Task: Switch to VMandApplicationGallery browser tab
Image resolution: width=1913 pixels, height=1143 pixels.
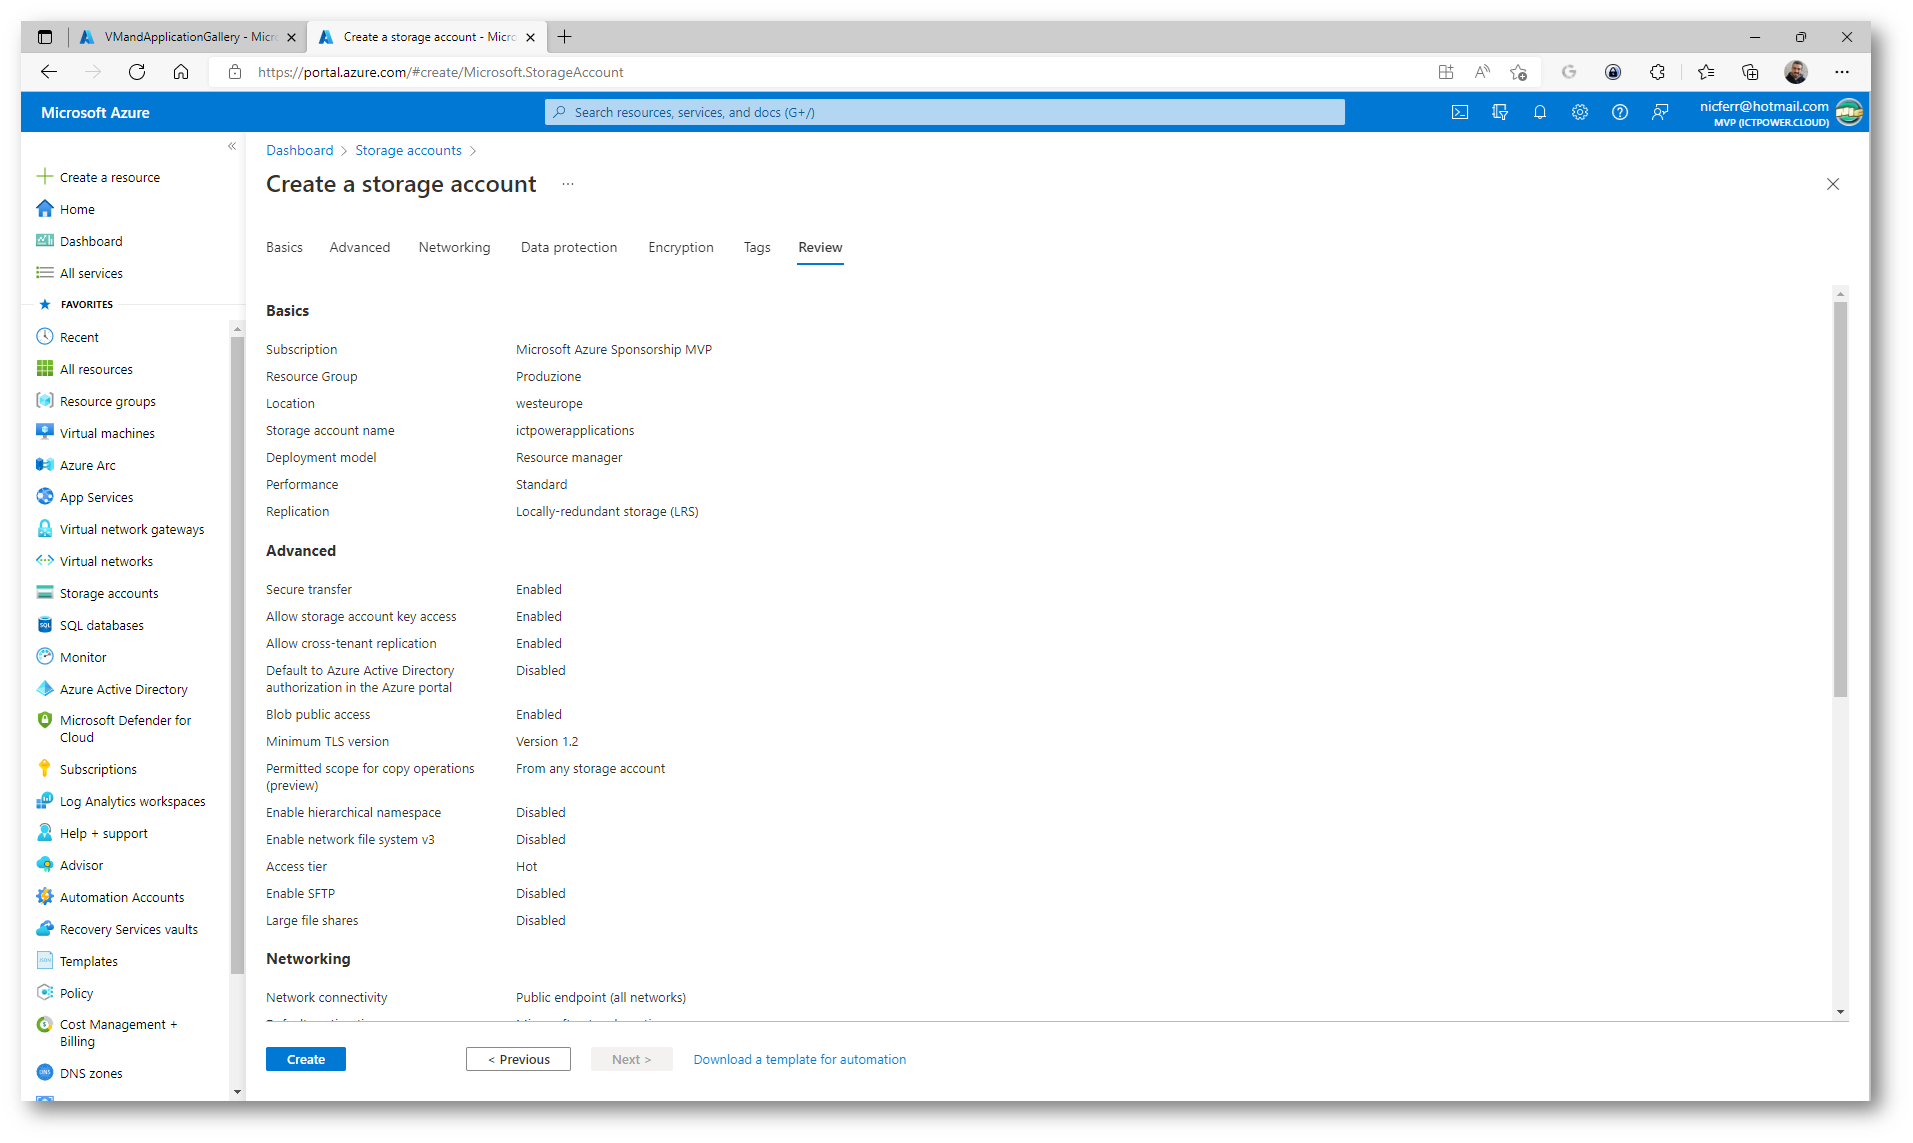Action: pyautogui.click(x=189, y=37)
